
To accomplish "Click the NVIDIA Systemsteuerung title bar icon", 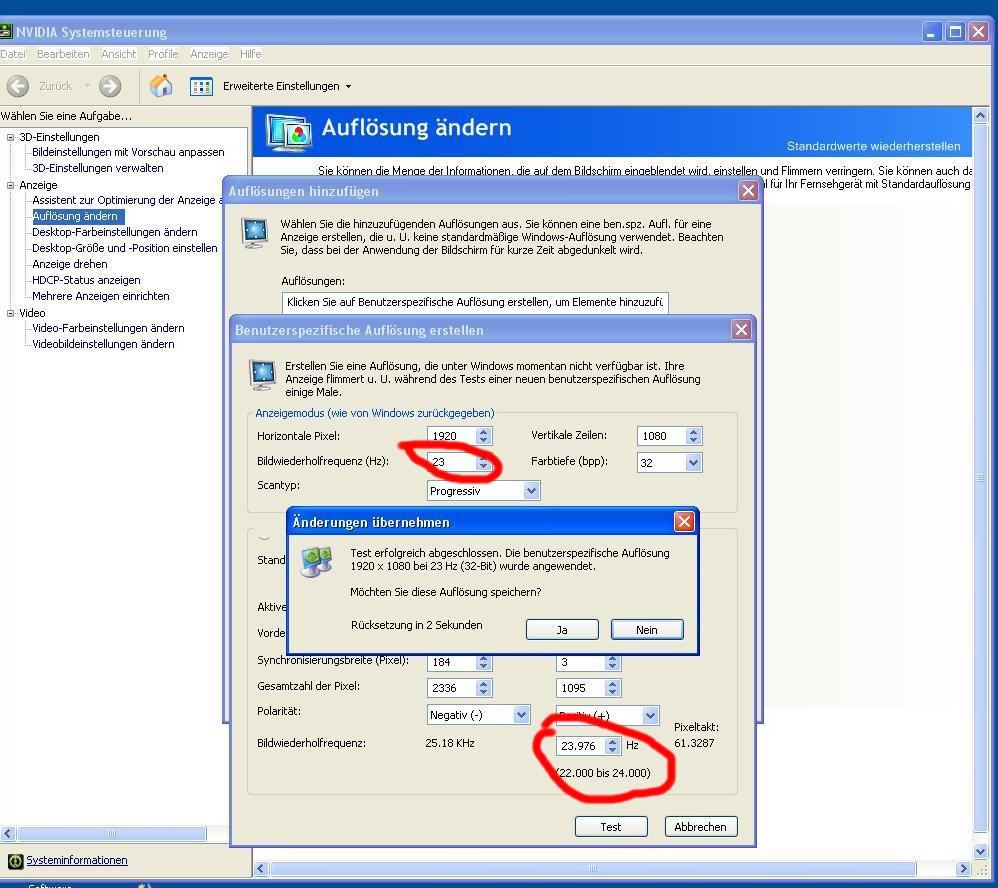I will pos(6,31).
